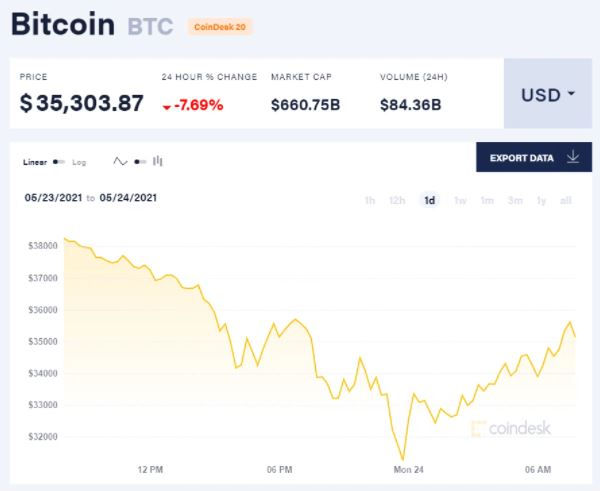
Task: Select the Log scale label
Action: point(79,162)
